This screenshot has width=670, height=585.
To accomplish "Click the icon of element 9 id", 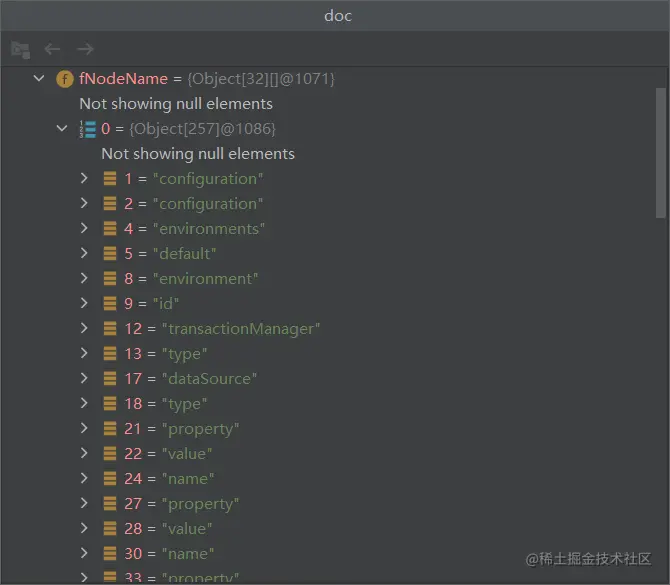I will pos(110,304).
